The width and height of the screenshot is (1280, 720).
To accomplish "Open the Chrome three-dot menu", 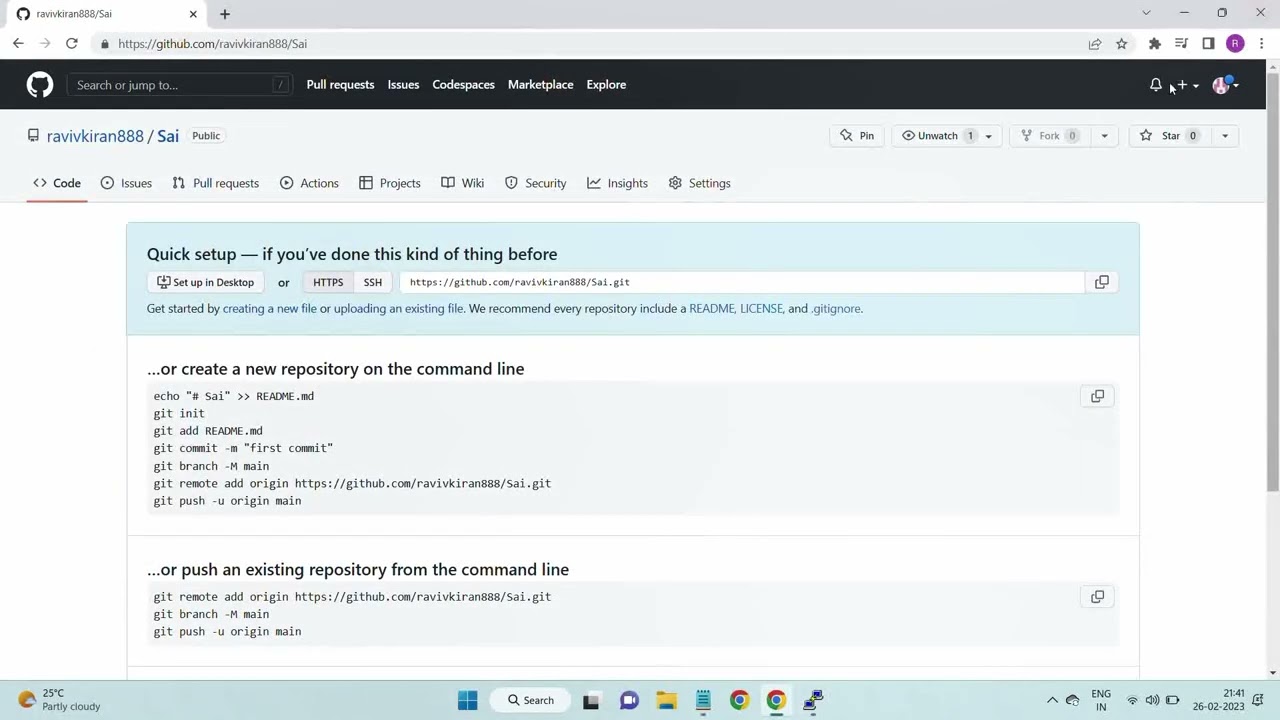I will coord(1262,44).
